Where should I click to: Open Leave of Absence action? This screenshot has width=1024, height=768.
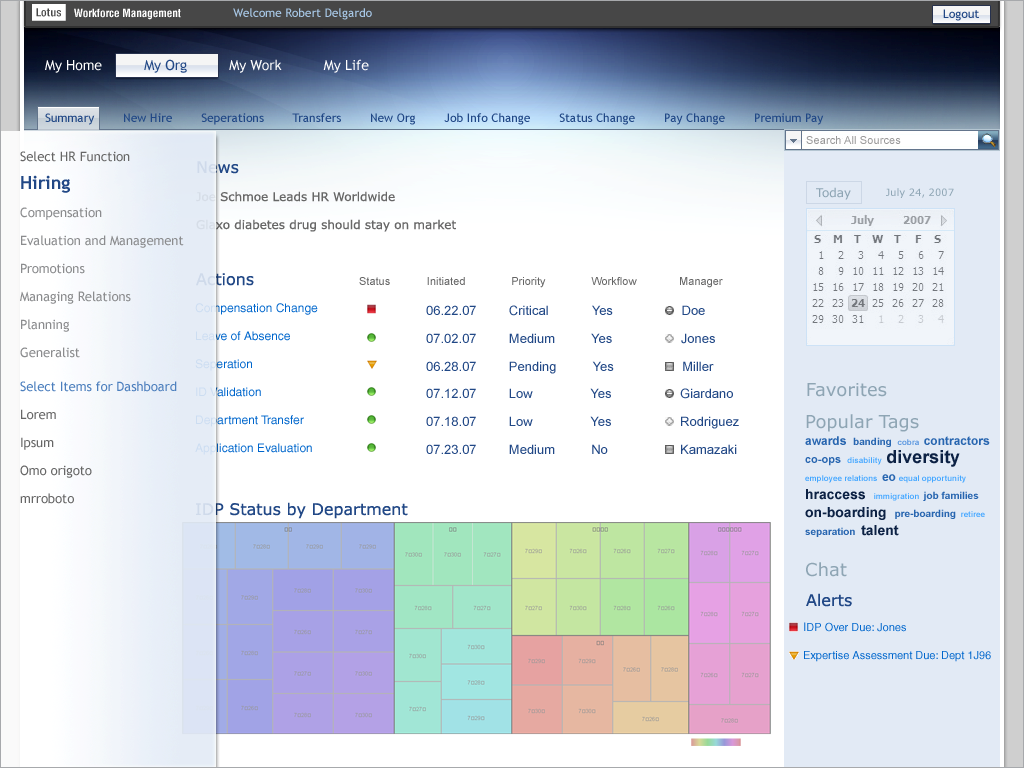[x=242, y=336]
